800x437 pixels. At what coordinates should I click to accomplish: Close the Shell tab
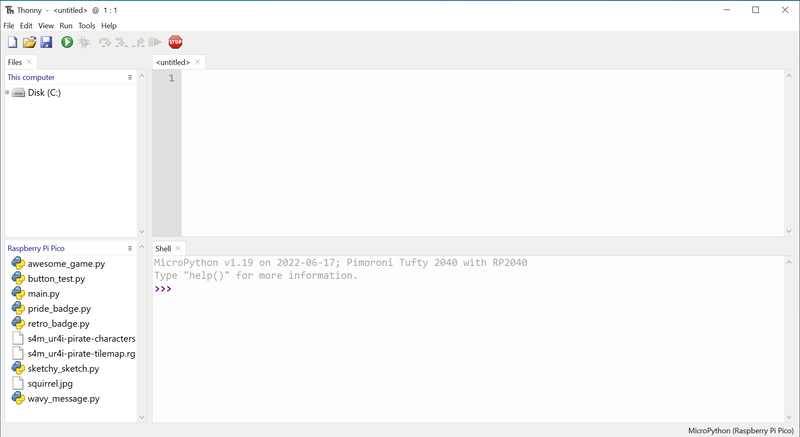point(179,248)
